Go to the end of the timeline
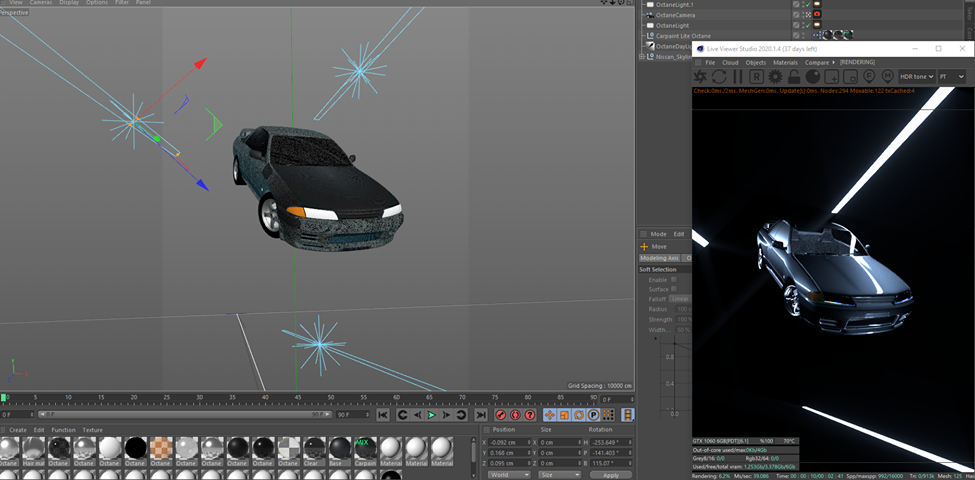Screen dimensions: 975x480 coord(481,415)
